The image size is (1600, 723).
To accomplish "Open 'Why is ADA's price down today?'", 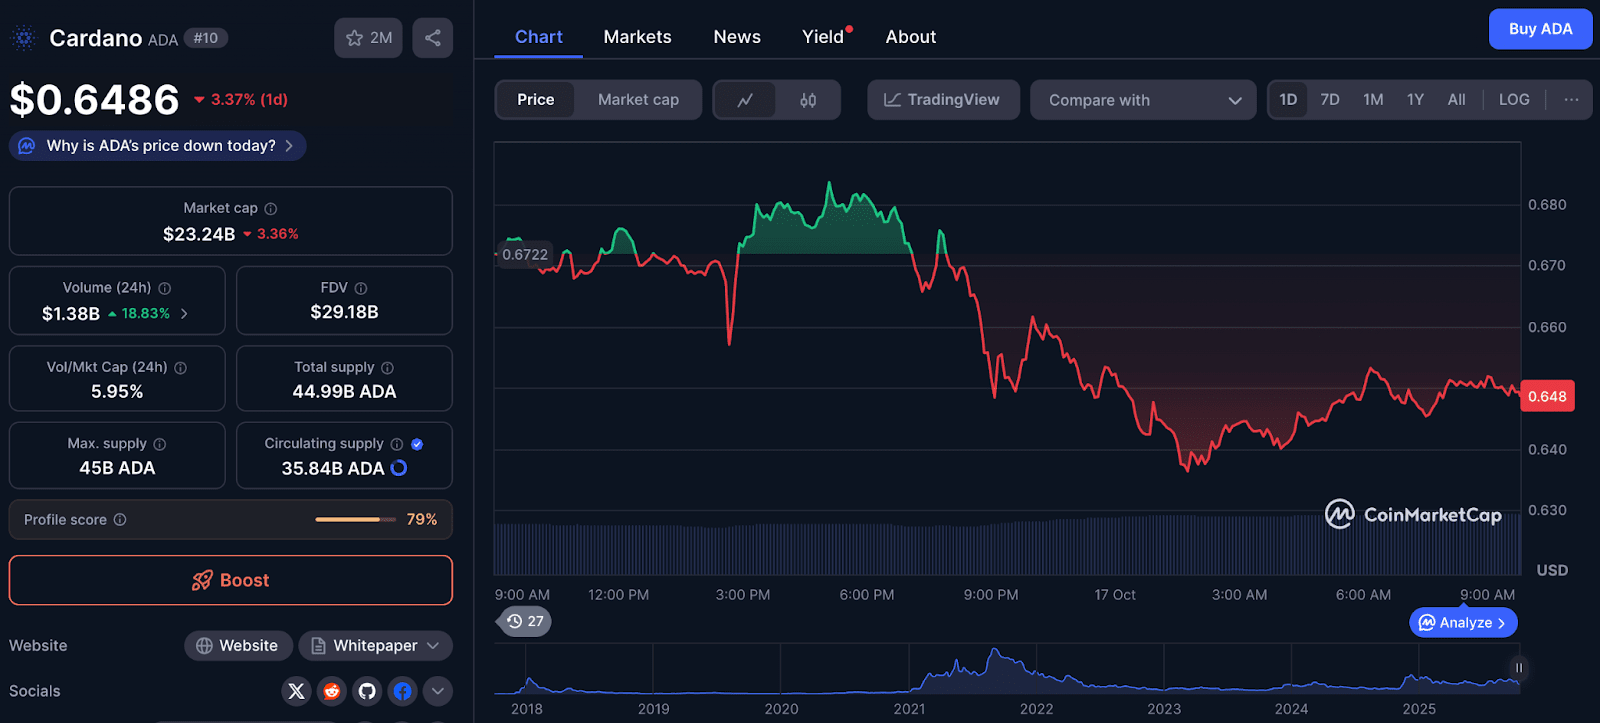I will (160, 146).
